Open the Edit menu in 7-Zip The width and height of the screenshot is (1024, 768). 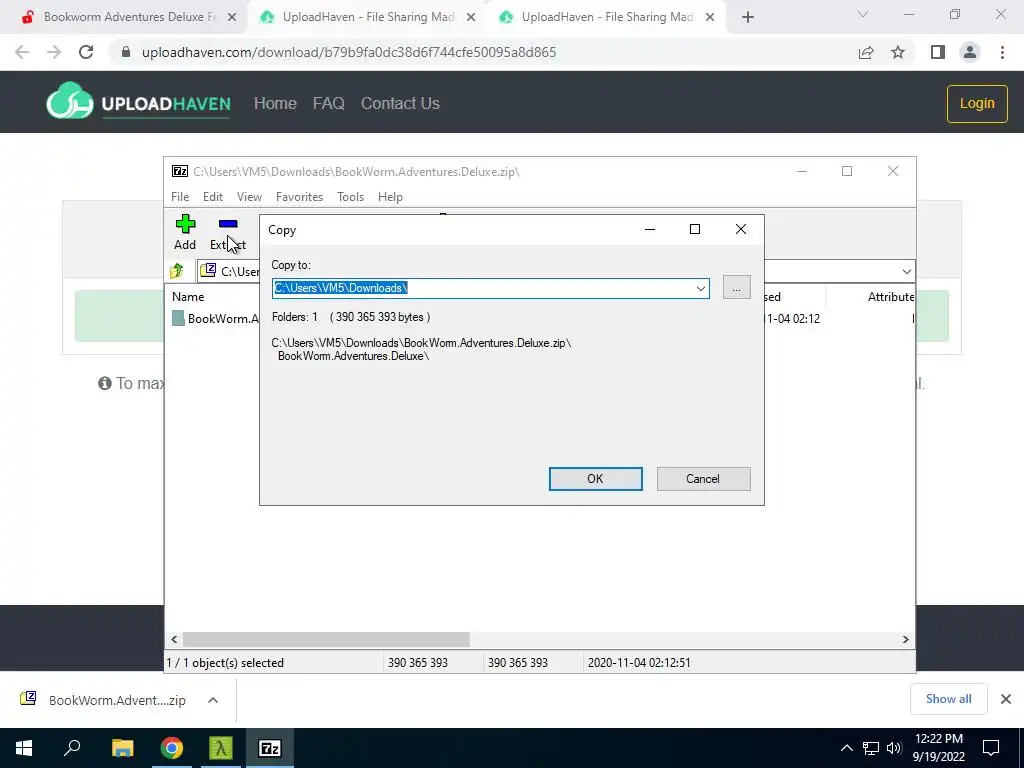(x=213, y=197)
